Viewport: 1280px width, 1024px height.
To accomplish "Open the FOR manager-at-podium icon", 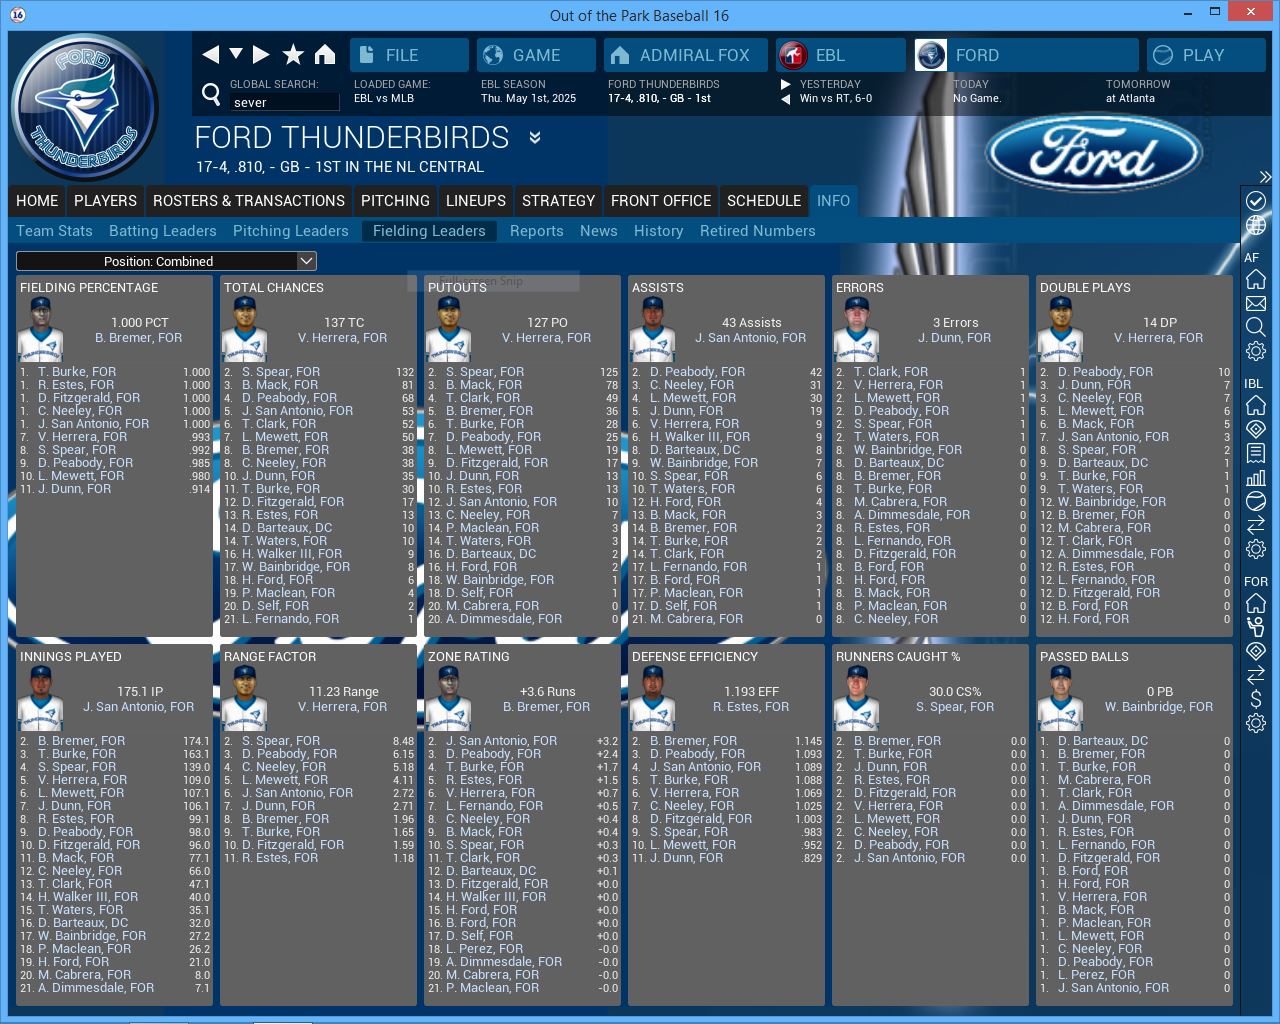I will [1256, 627].
